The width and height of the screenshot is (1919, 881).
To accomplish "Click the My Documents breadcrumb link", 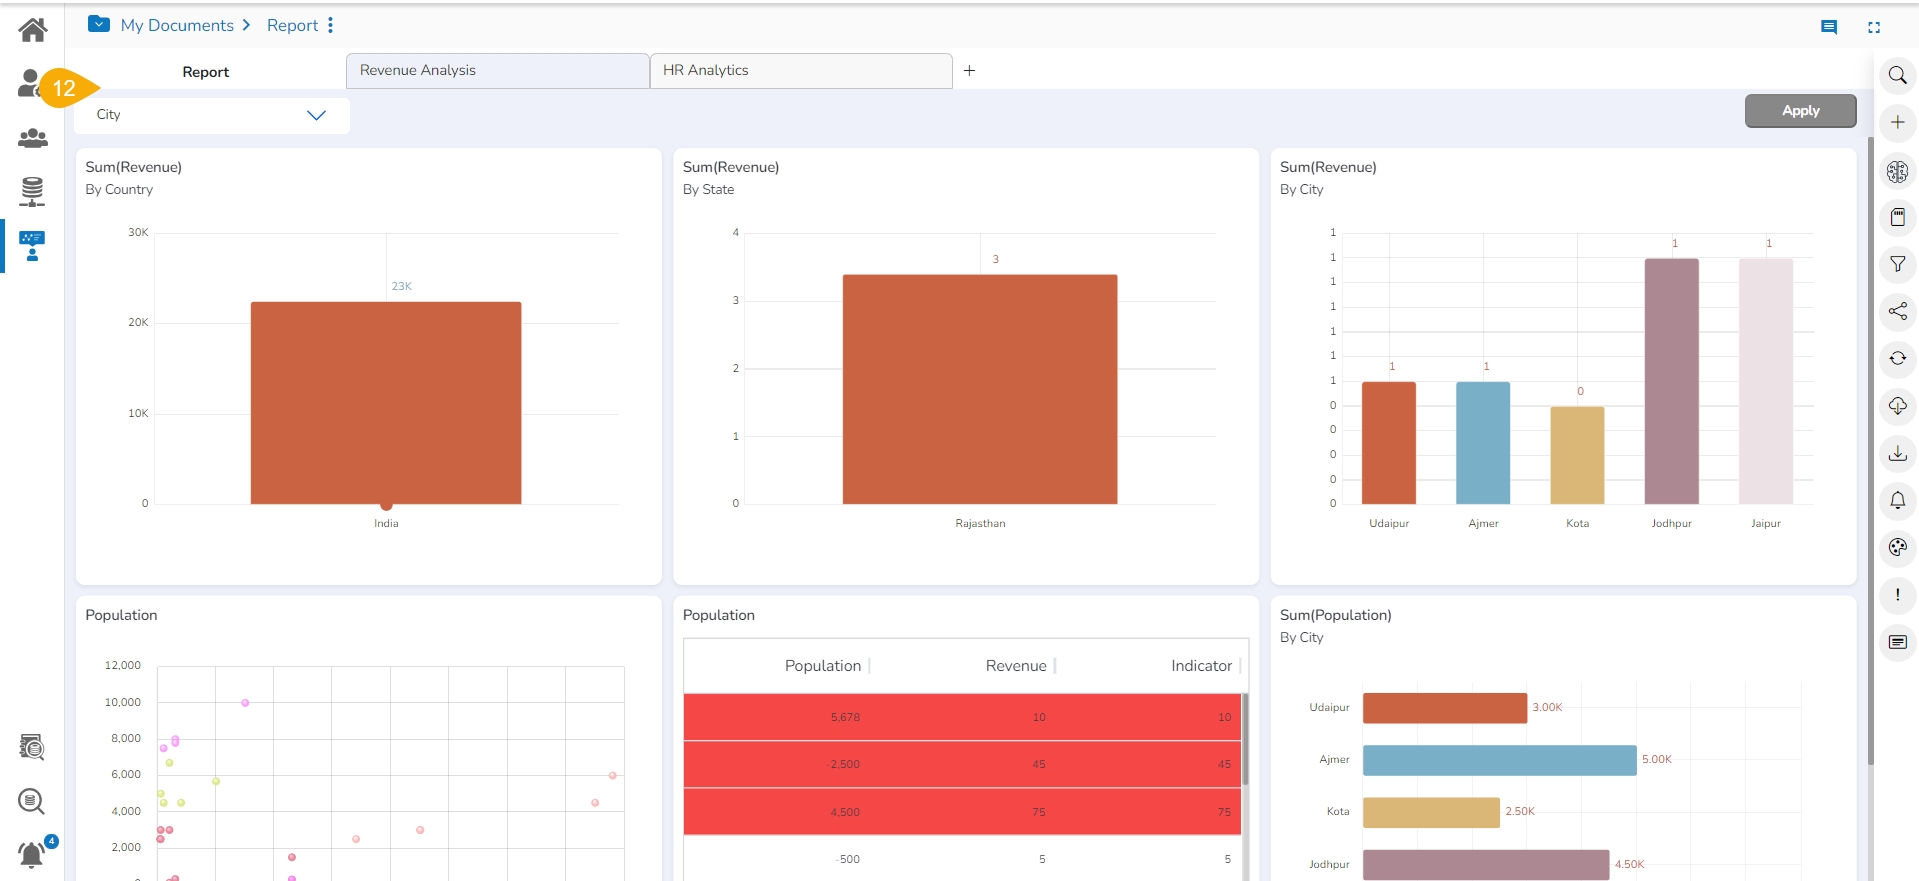I will 177,25.
